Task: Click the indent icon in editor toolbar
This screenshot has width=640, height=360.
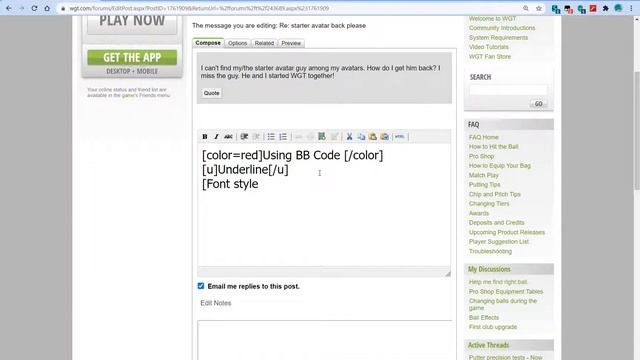Action: [244, 137]
